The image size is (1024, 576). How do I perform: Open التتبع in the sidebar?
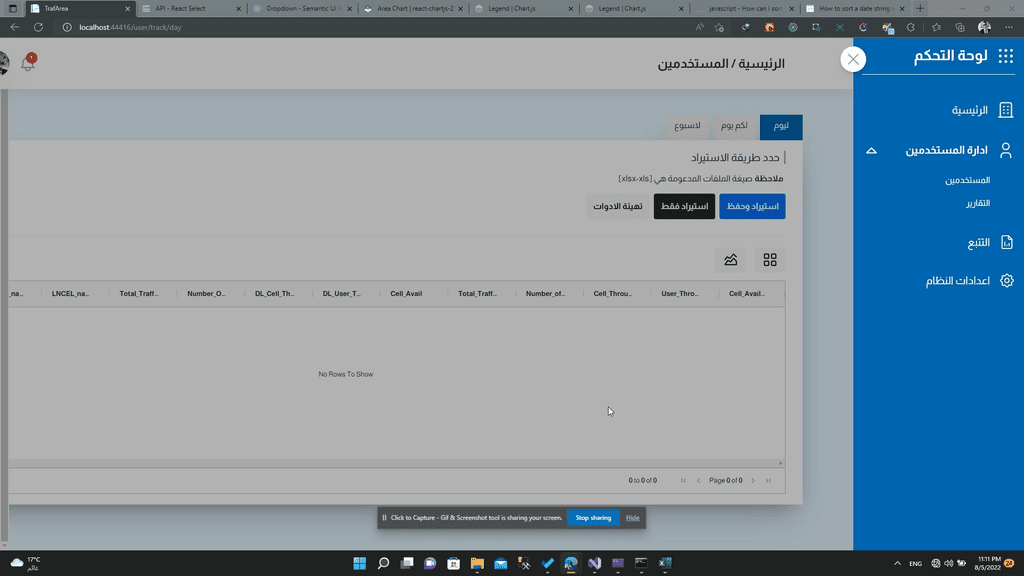pyautogui.click(x=978, y=243)
